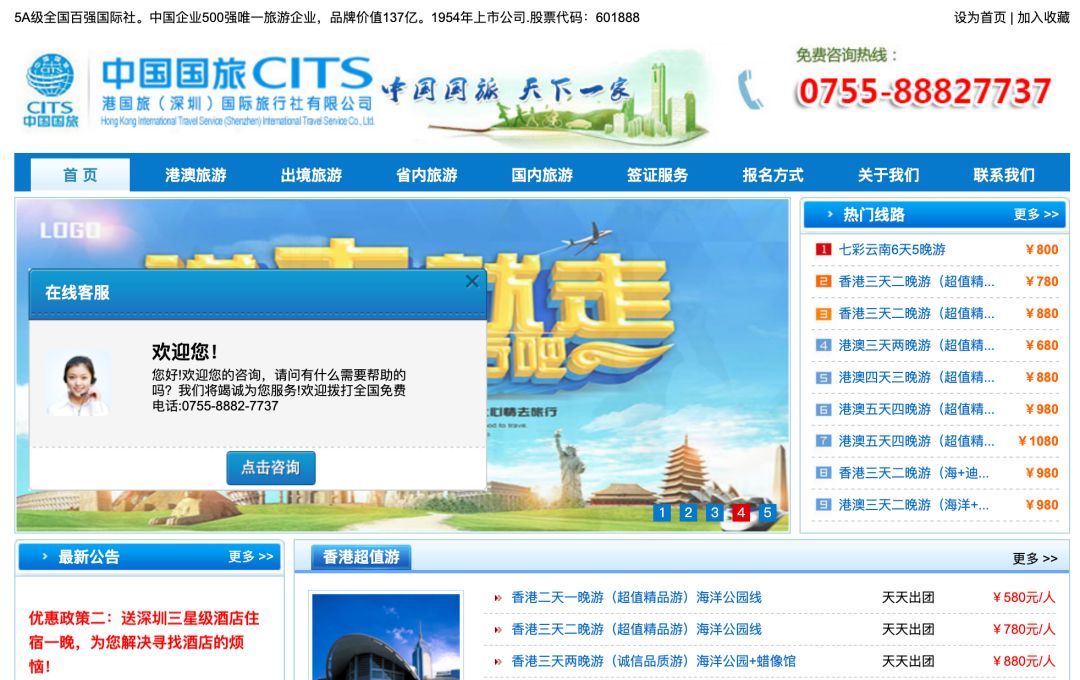
Task: Click red arrow bullet before 香港二天一晚游
Action: (x=497, y=598)
